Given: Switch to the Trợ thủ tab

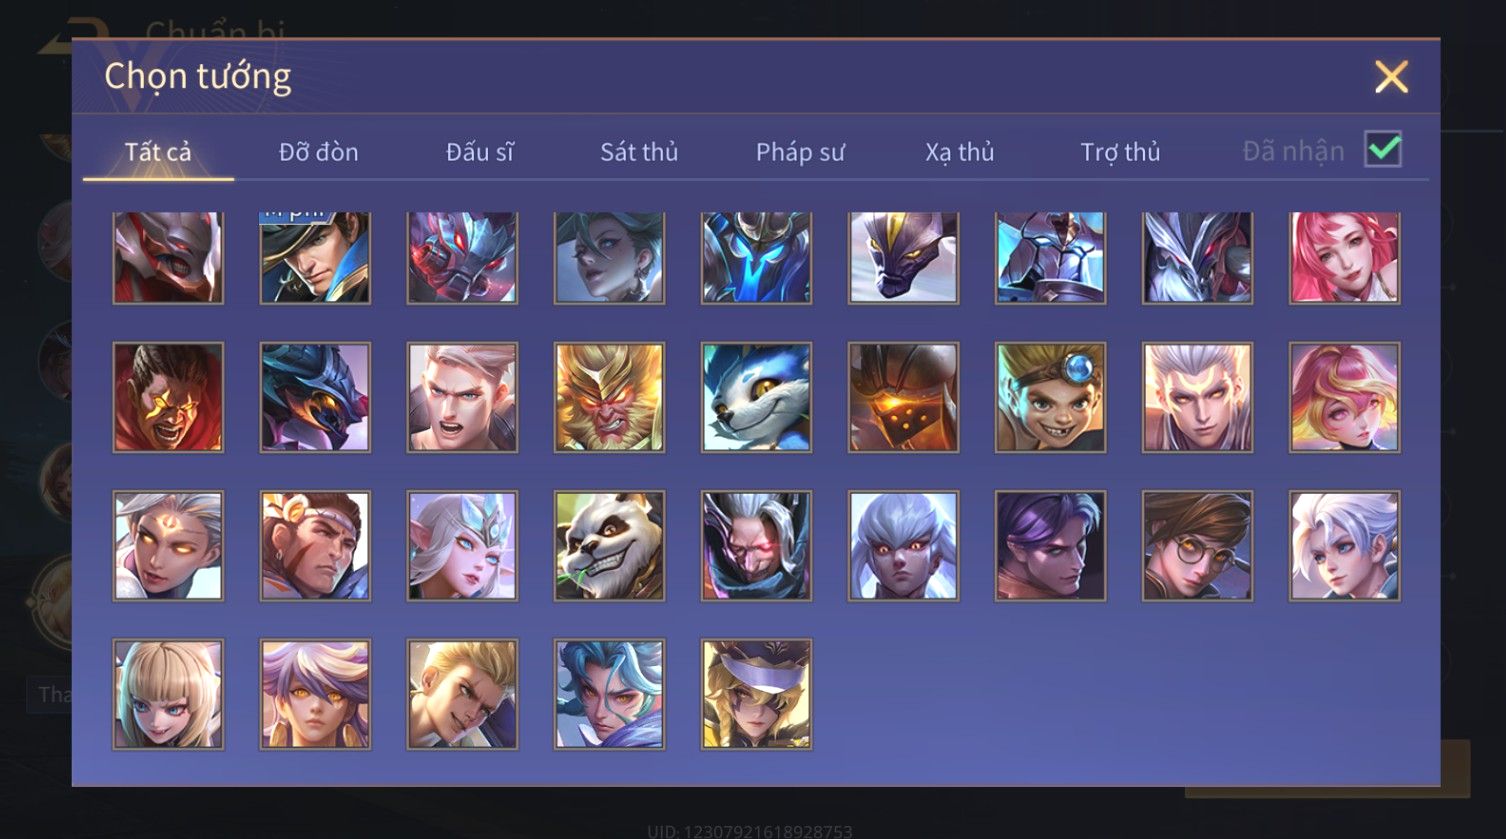Looking at the screenshot, I should (x=1120, y=152).
